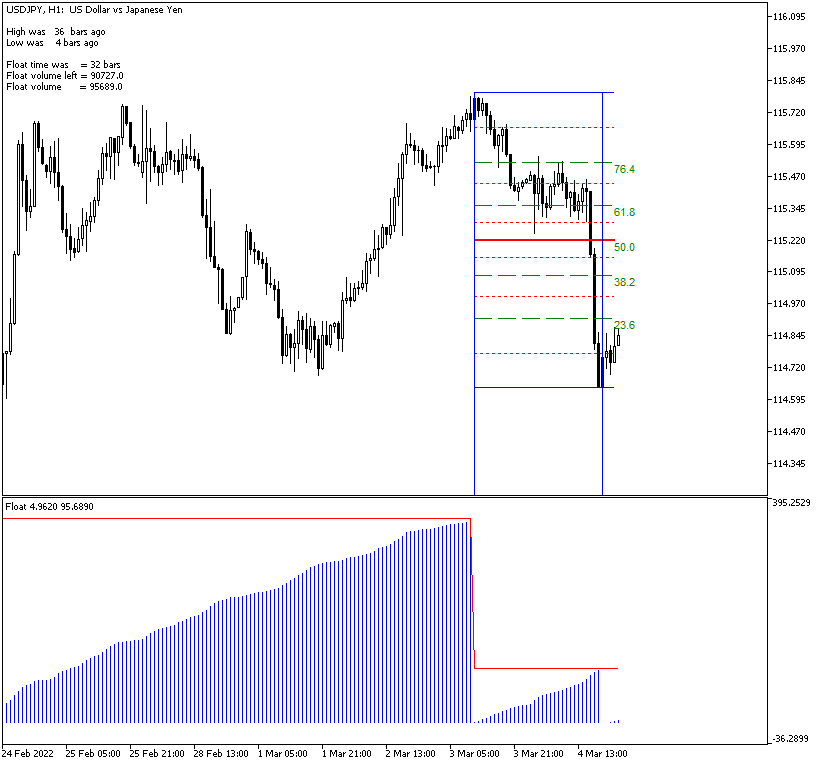Image resolution: width=820 pixels, height=765 pixels.
Task: Click the '28 Feb 13:00' time axis label
Action: pos(221,754)
